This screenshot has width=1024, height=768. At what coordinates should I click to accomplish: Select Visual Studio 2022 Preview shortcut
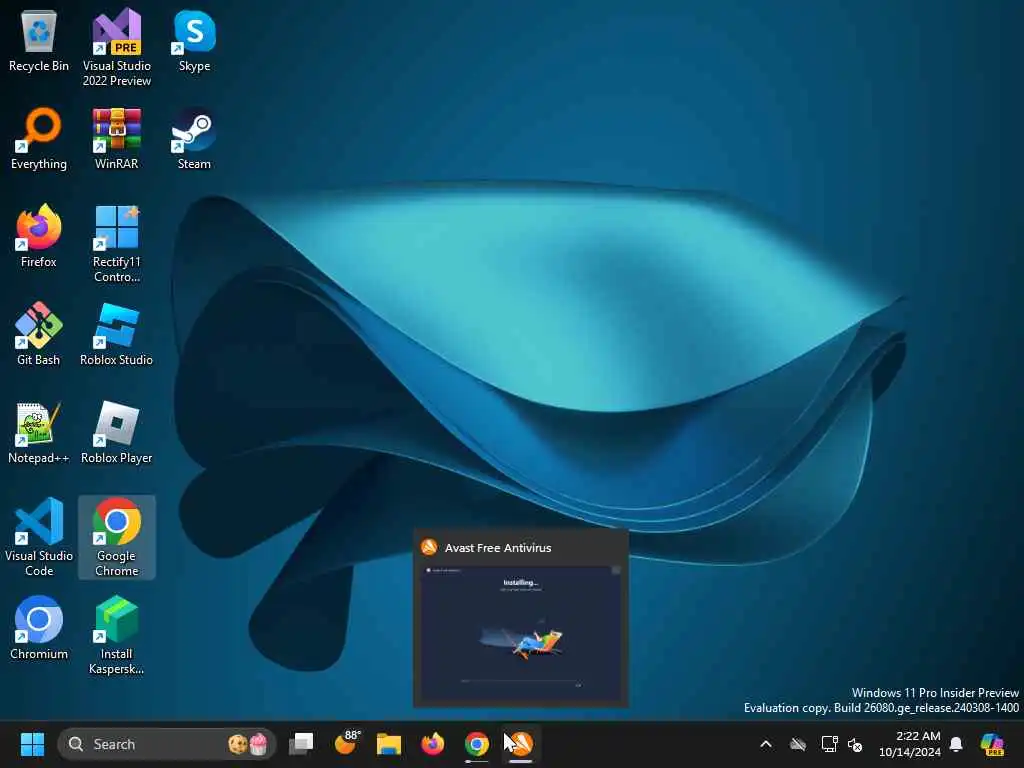pyautogui.click(x=117, y=47)
